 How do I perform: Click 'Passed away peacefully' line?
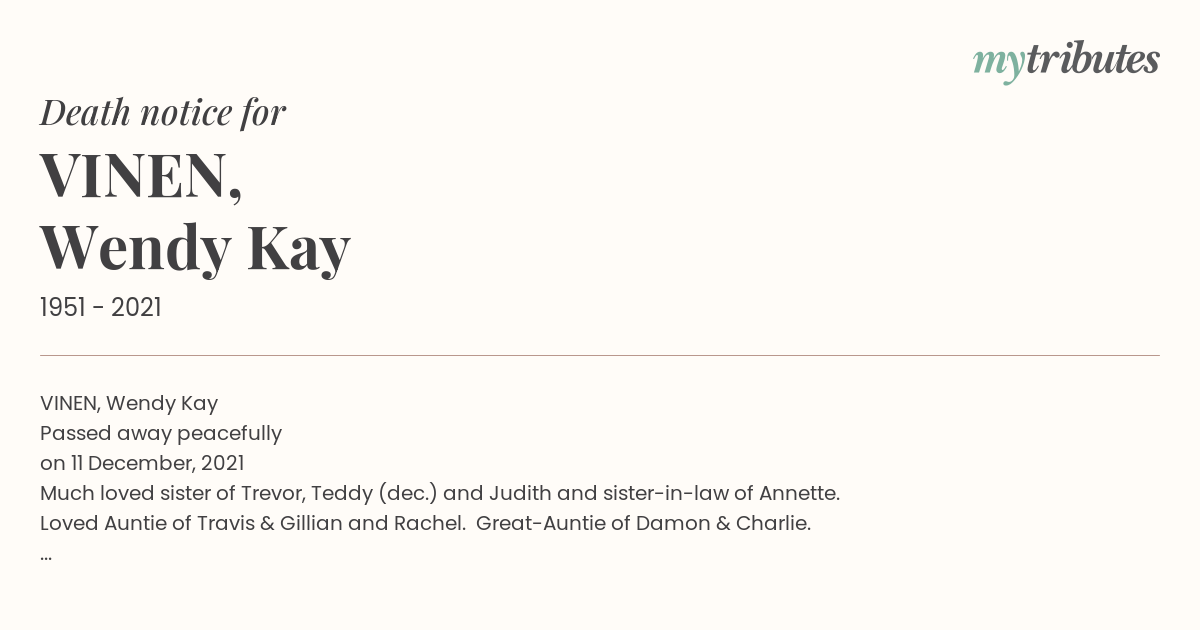pyautogui.click(x=161, y=434)
